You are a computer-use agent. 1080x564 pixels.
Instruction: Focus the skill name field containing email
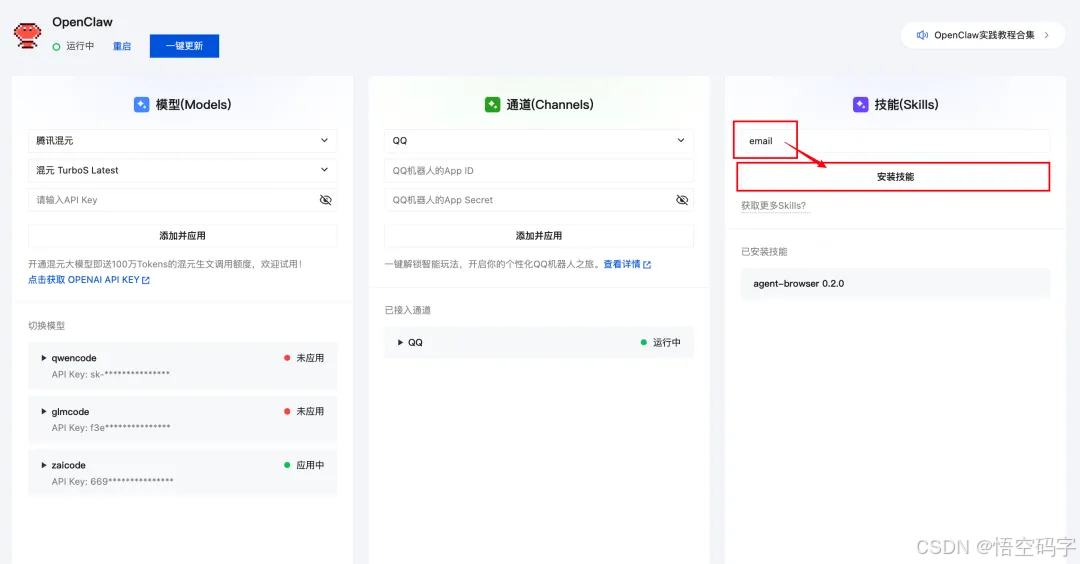(x=894, y=141)
